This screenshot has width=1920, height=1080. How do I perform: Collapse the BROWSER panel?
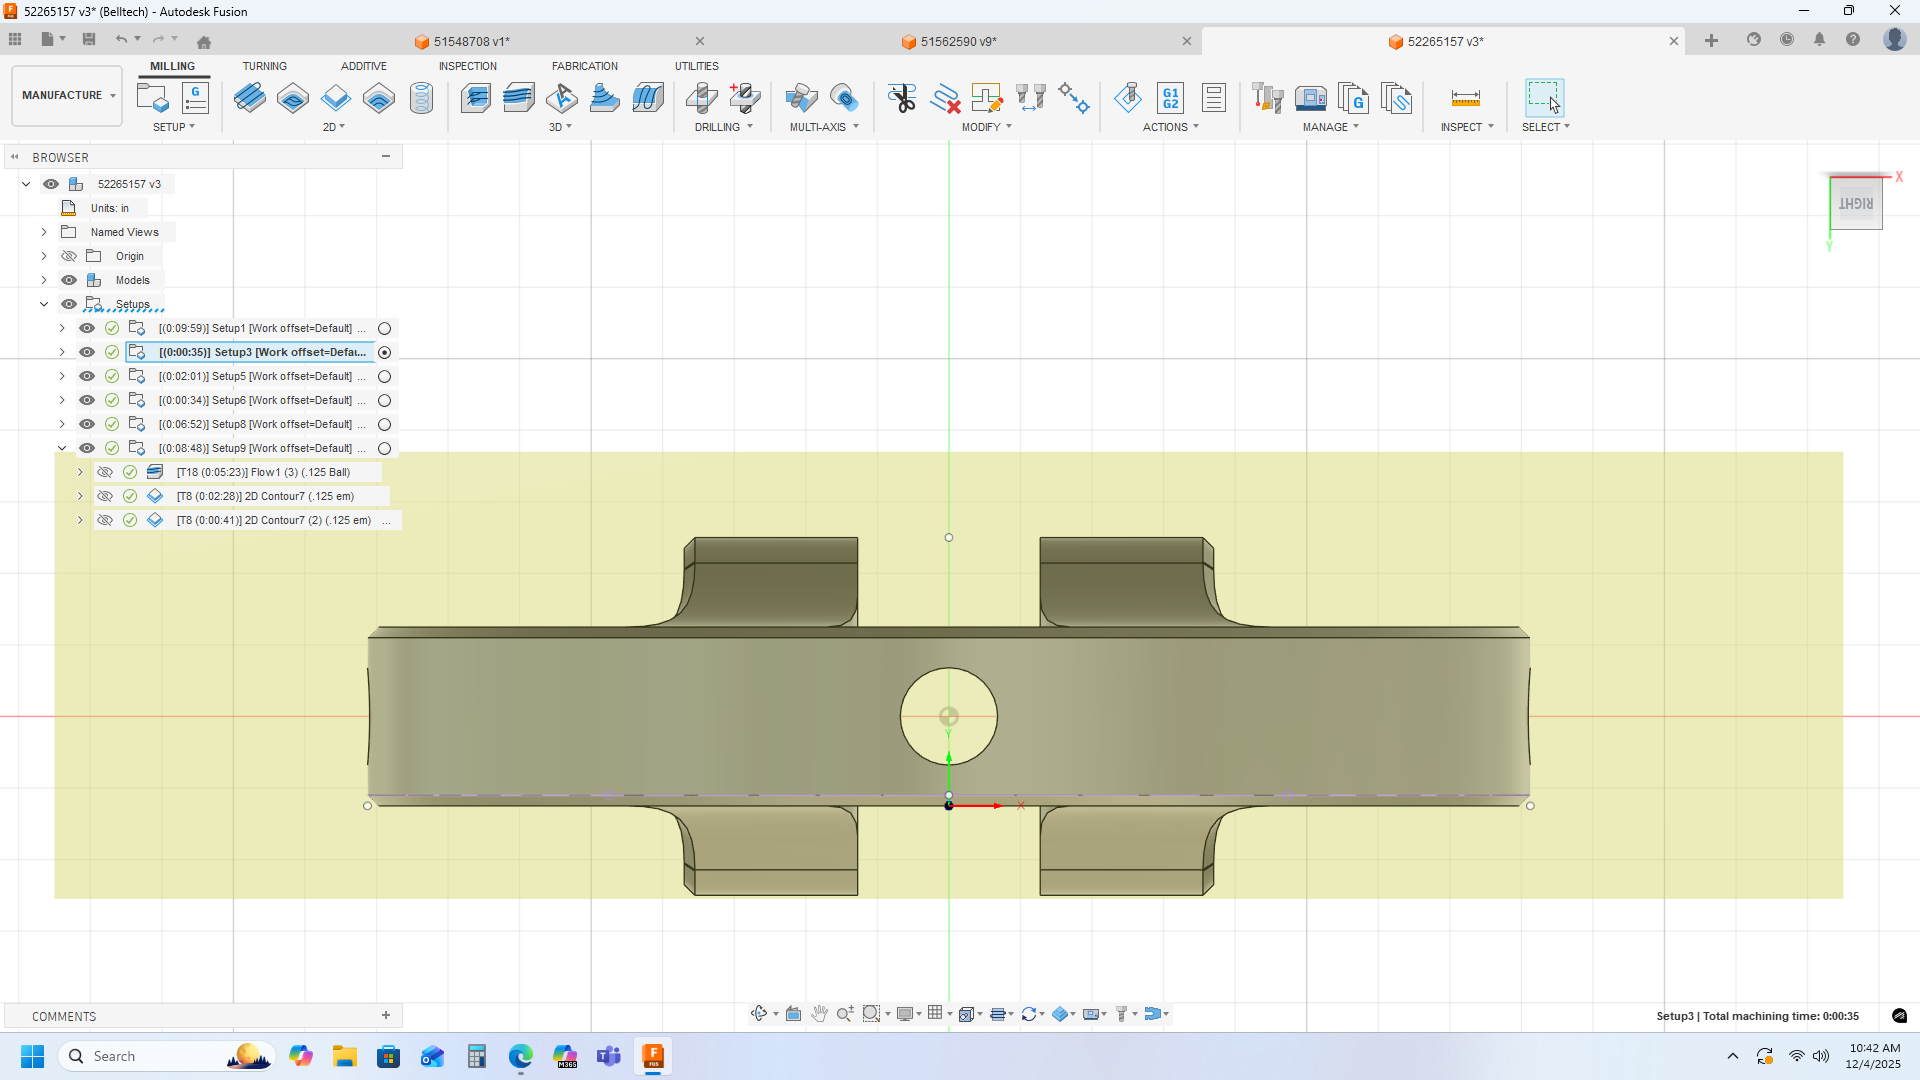[15, 157]
